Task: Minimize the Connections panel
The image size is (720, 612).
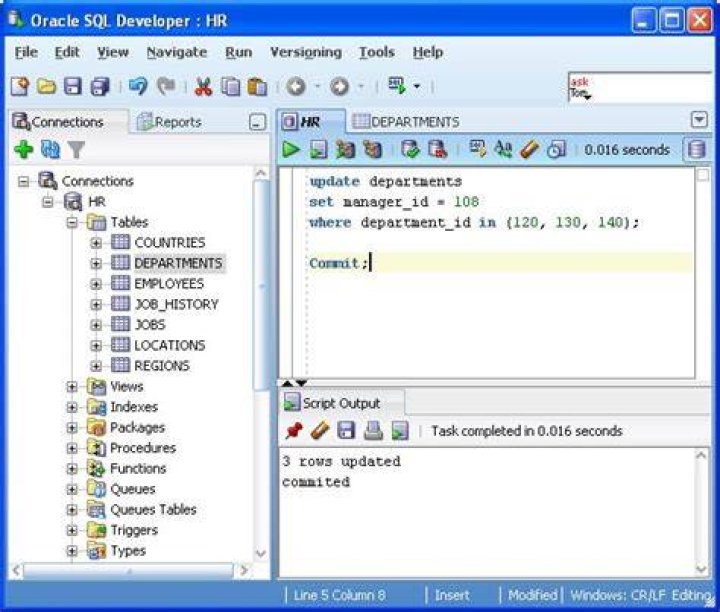Action: tap(257, 123)
